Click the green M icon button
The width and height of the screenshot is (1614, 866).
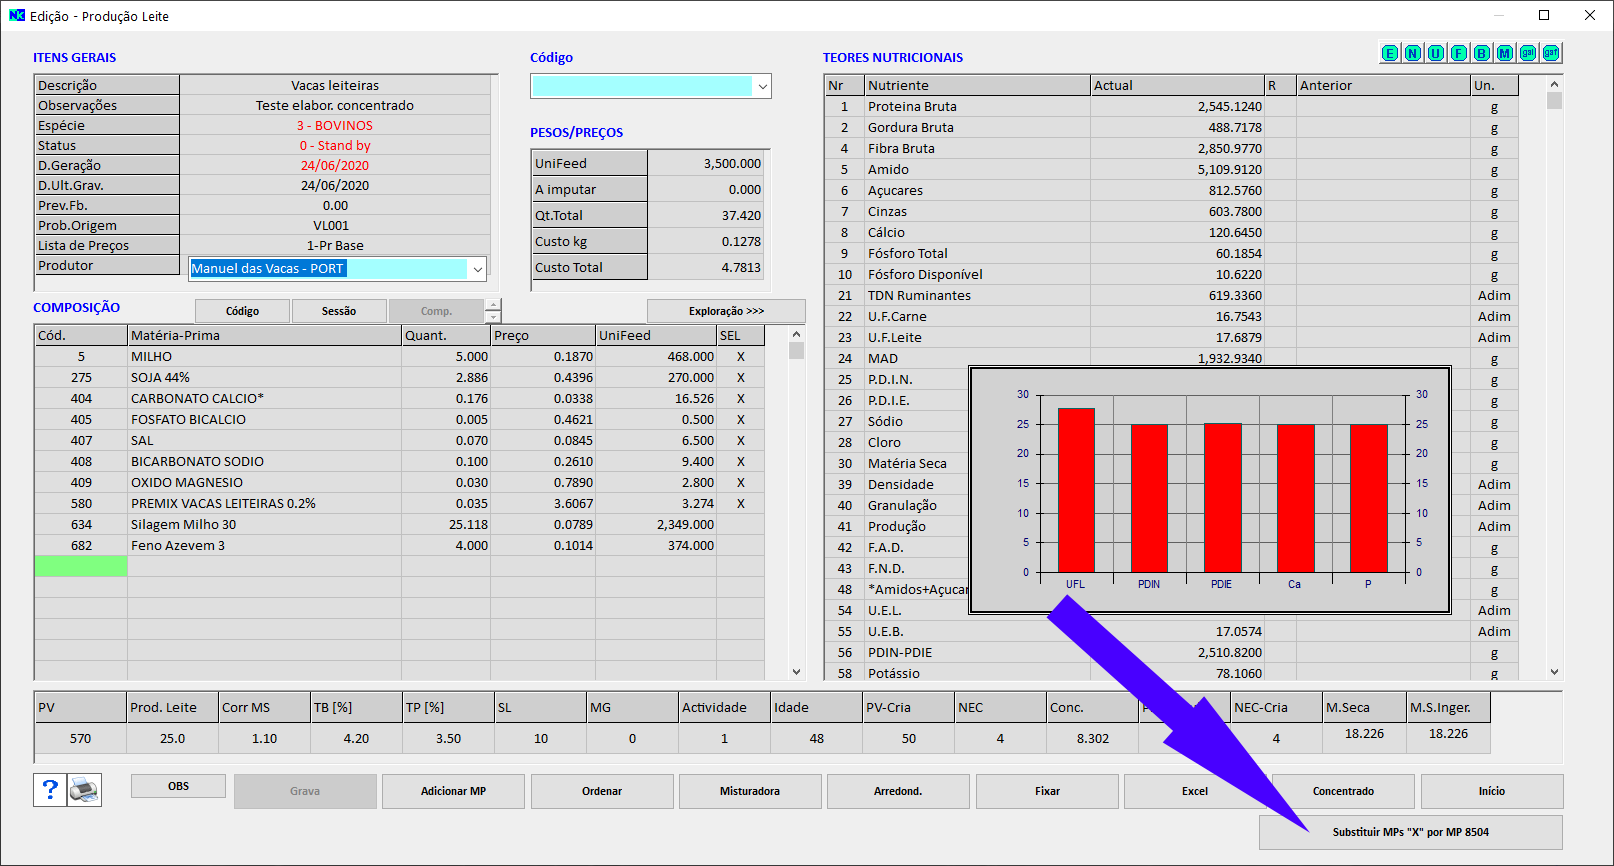coord(1504,53)
